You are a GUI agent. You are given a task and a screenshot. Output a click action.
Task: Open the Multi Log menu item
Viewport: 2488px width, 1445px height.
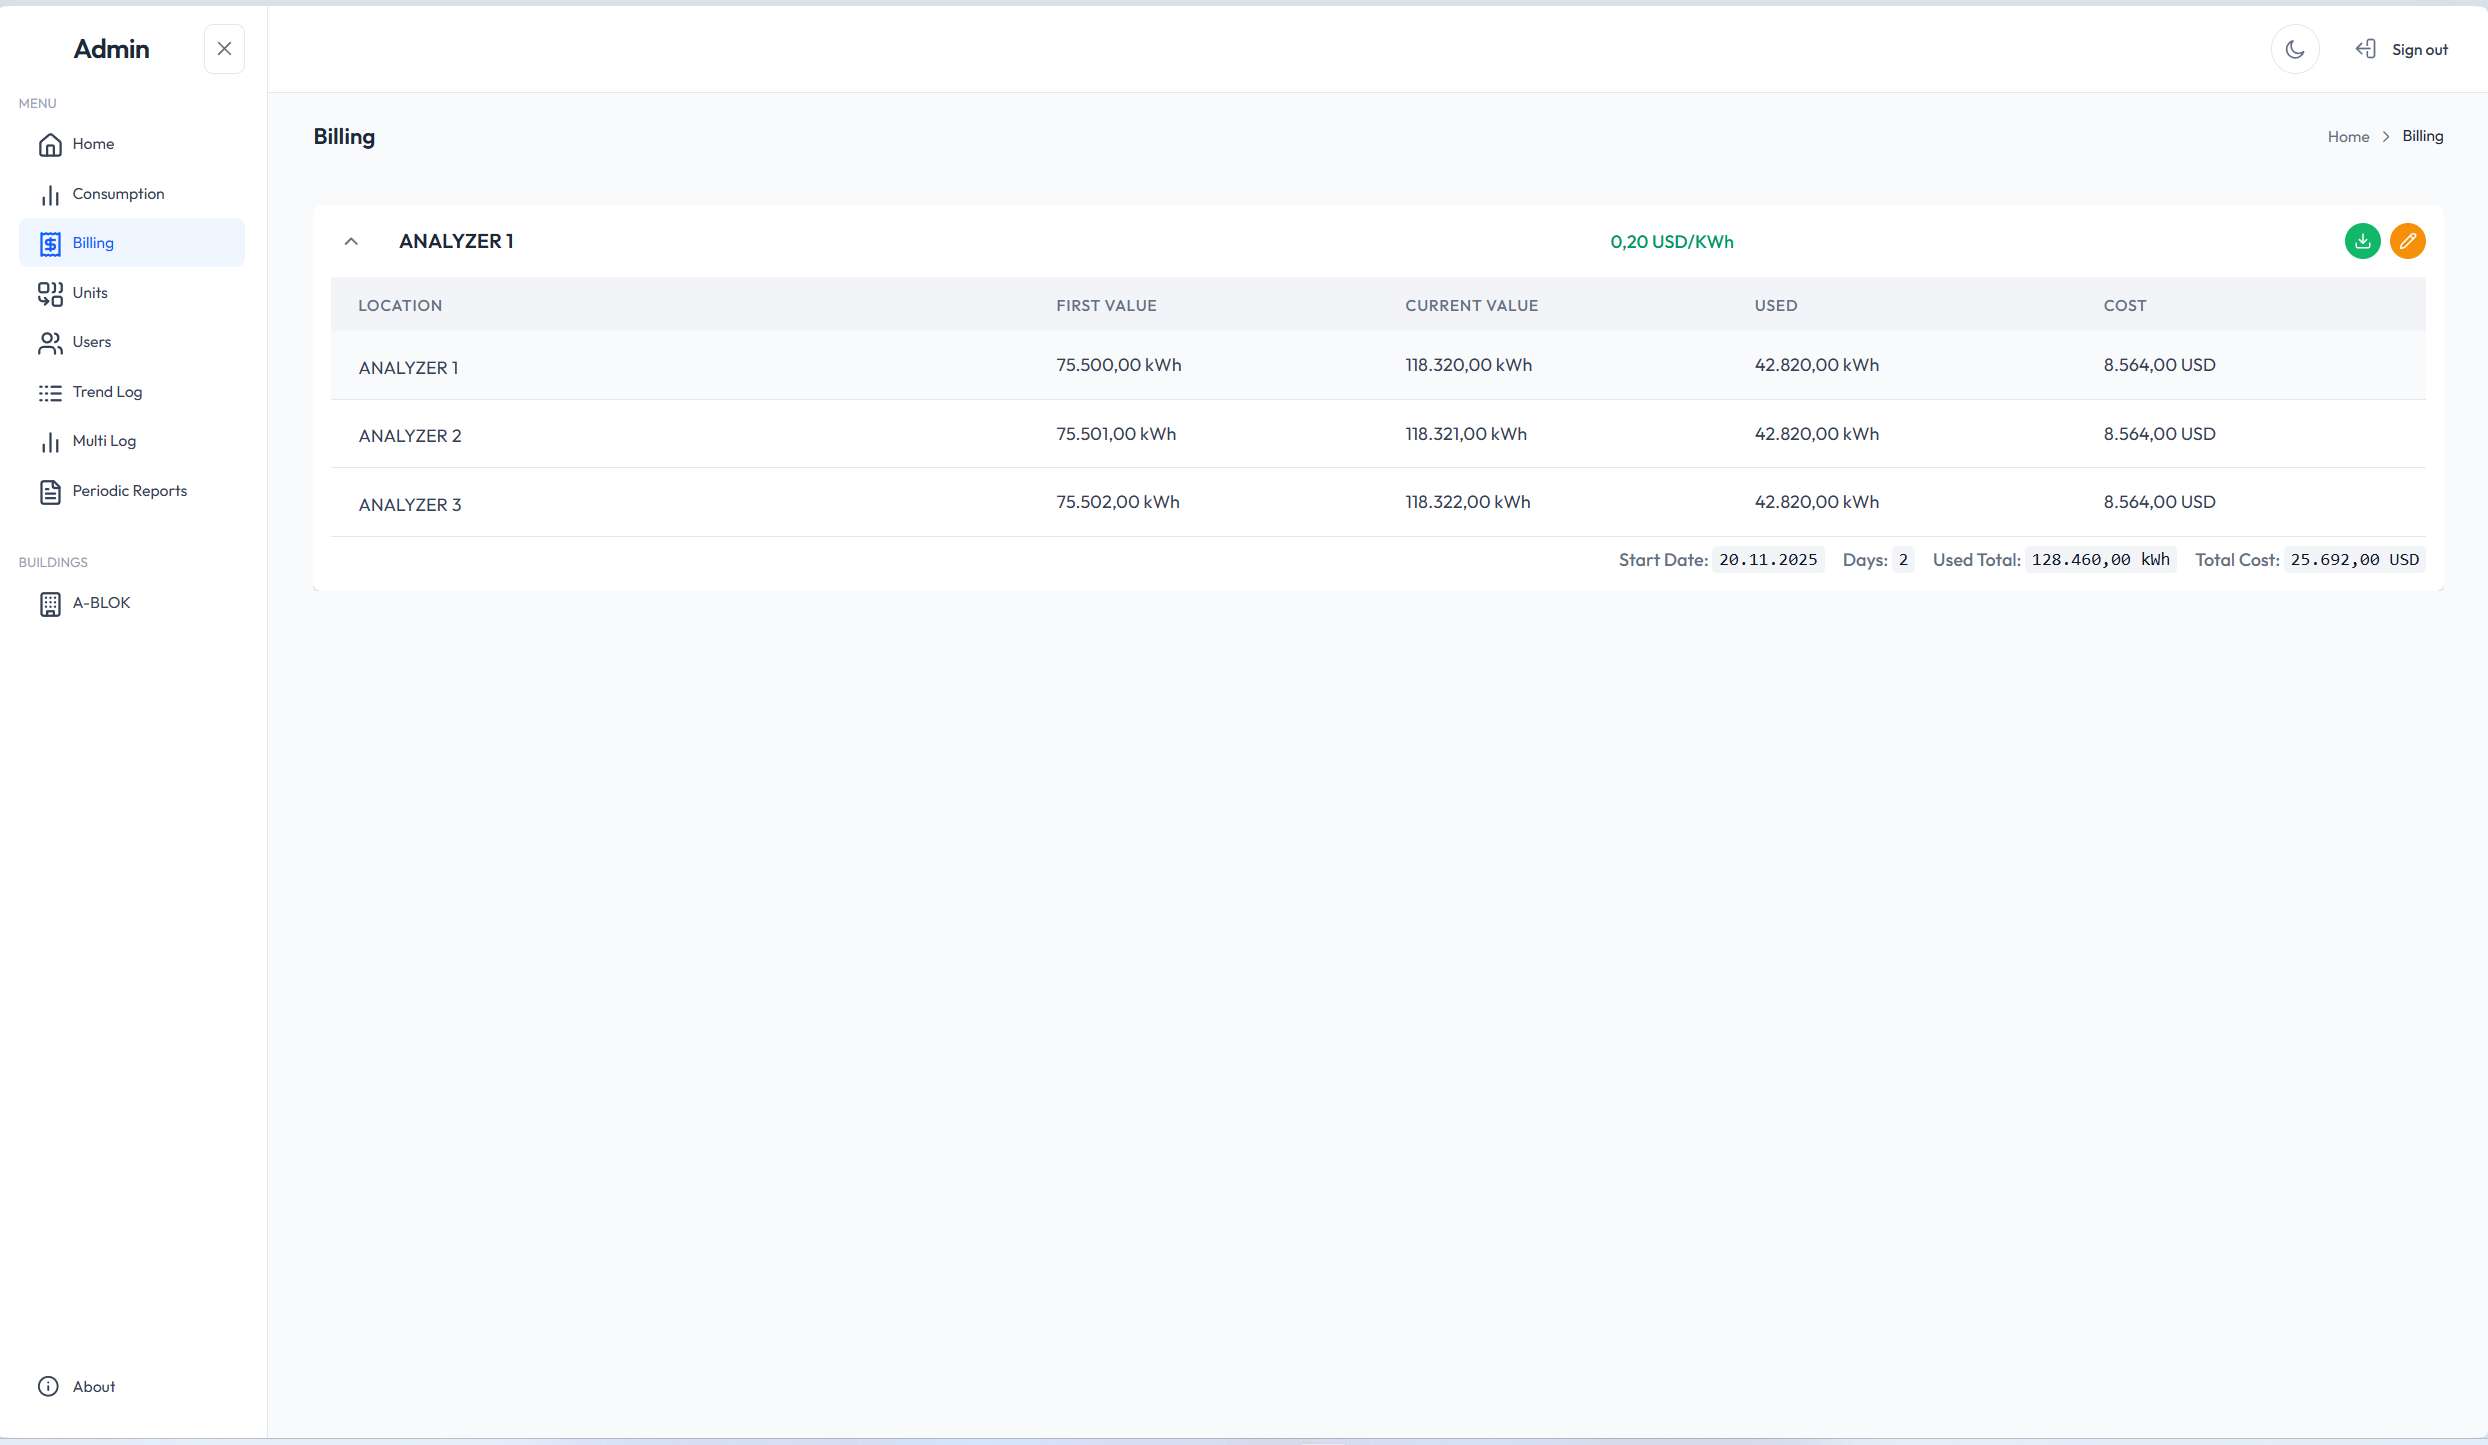tap(104, 441)
